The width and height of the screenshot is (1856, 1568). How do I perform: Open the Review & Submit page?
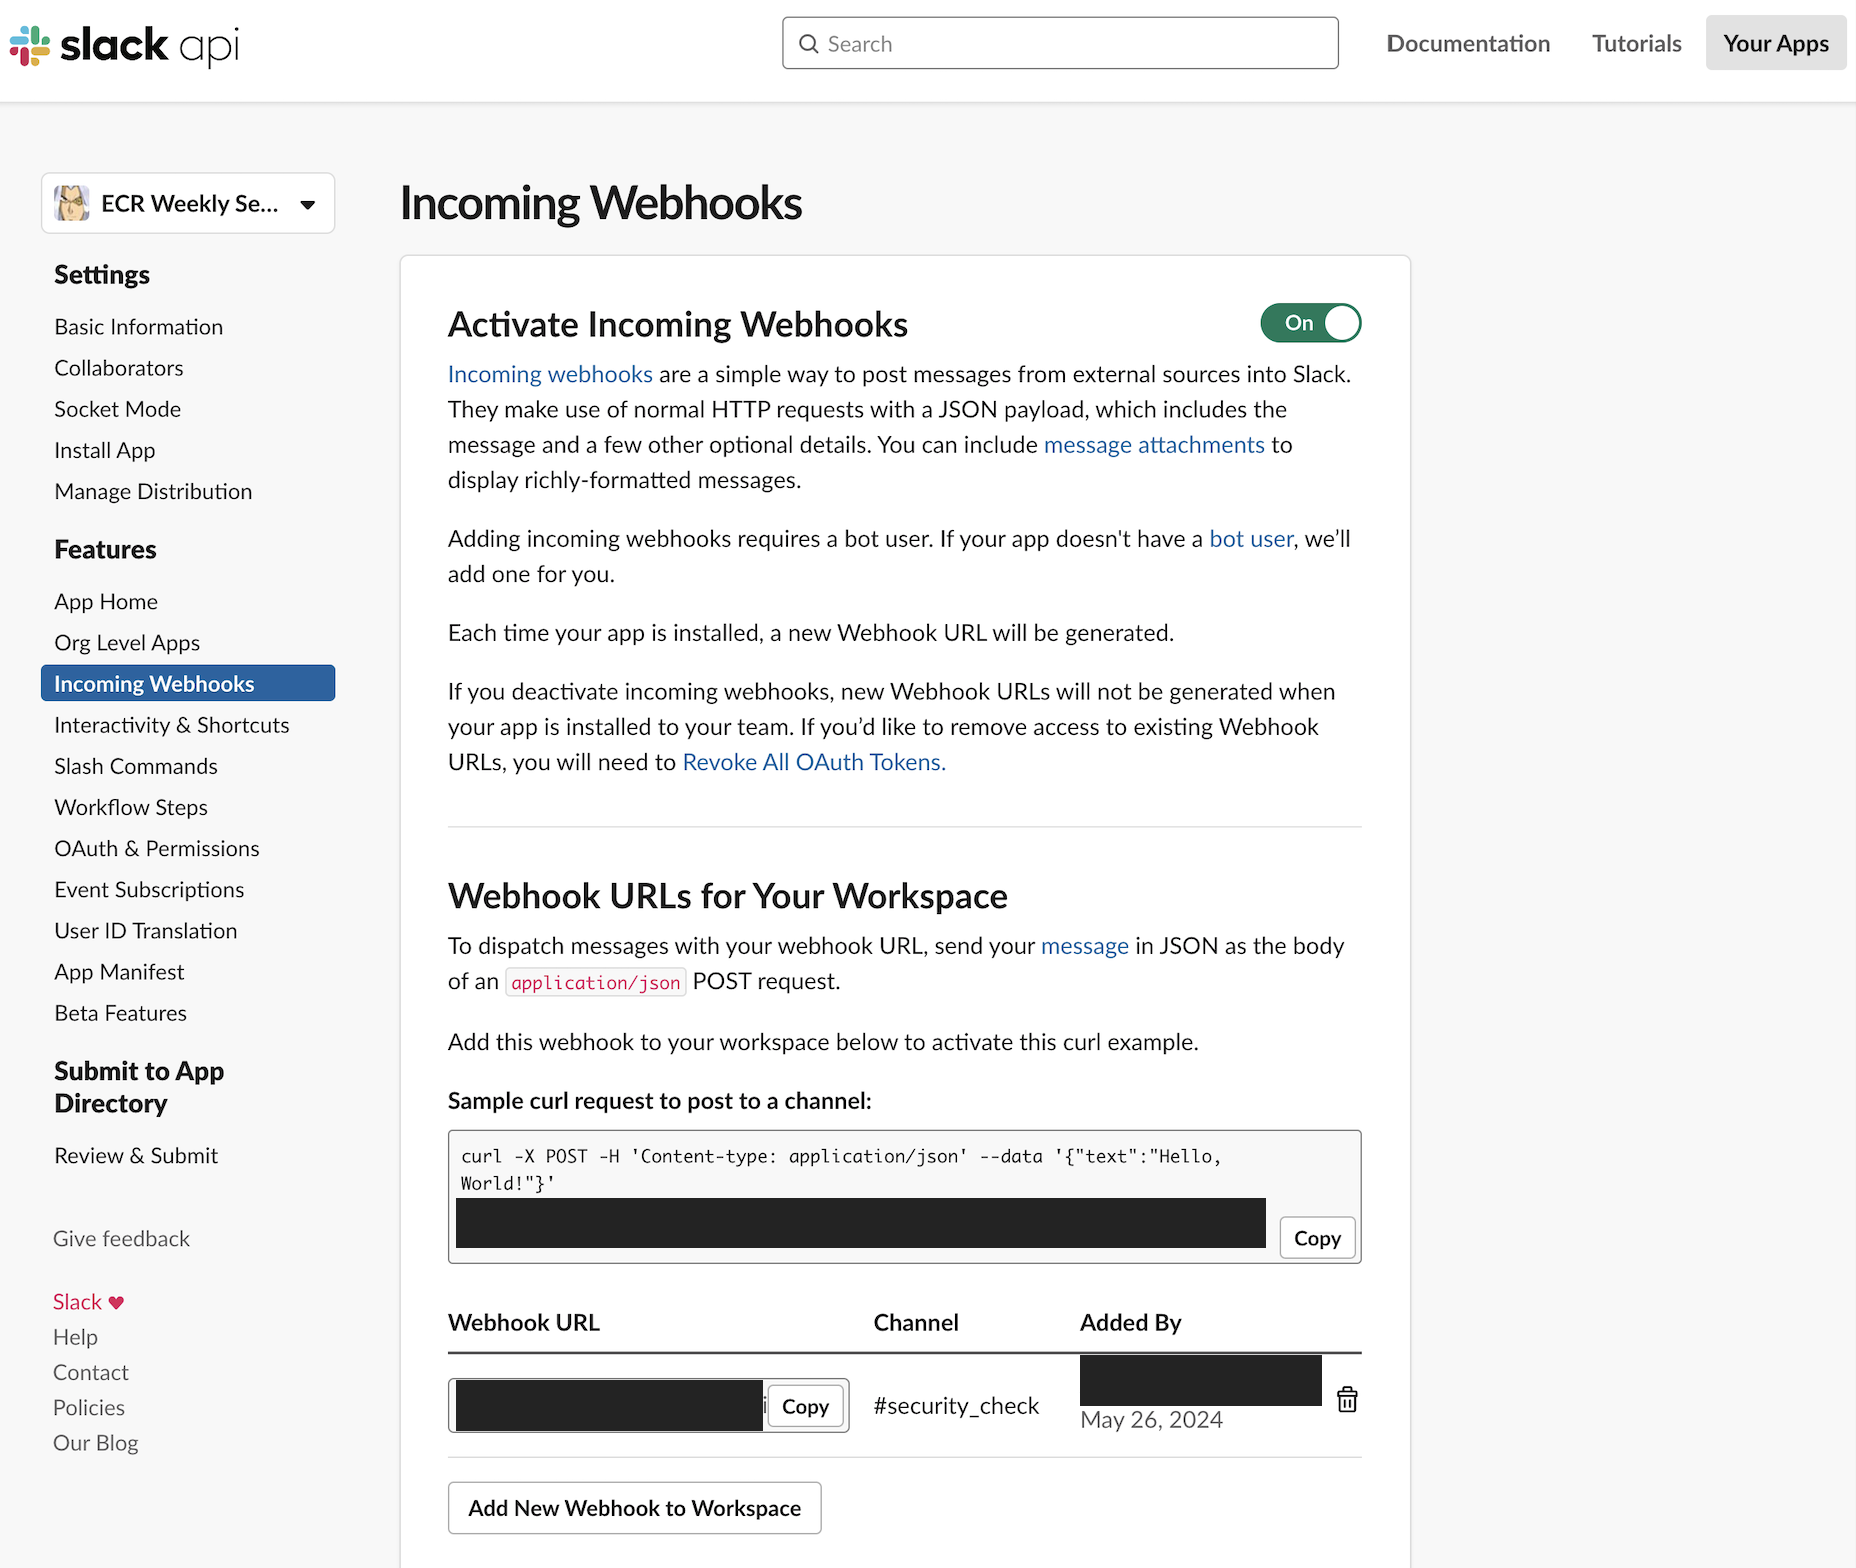(x=136, y=1155)
